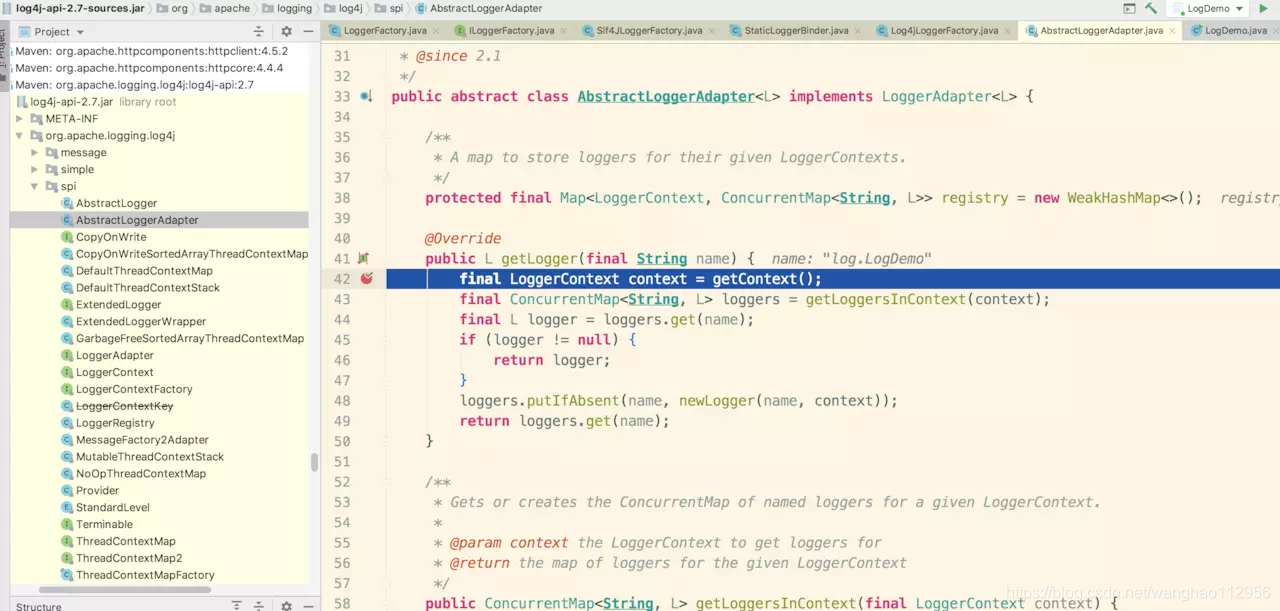Viewport: 1280px width, 611px height.
Task: Close the LoggerFactory.java tab
Action: click(x=434, y=31)
